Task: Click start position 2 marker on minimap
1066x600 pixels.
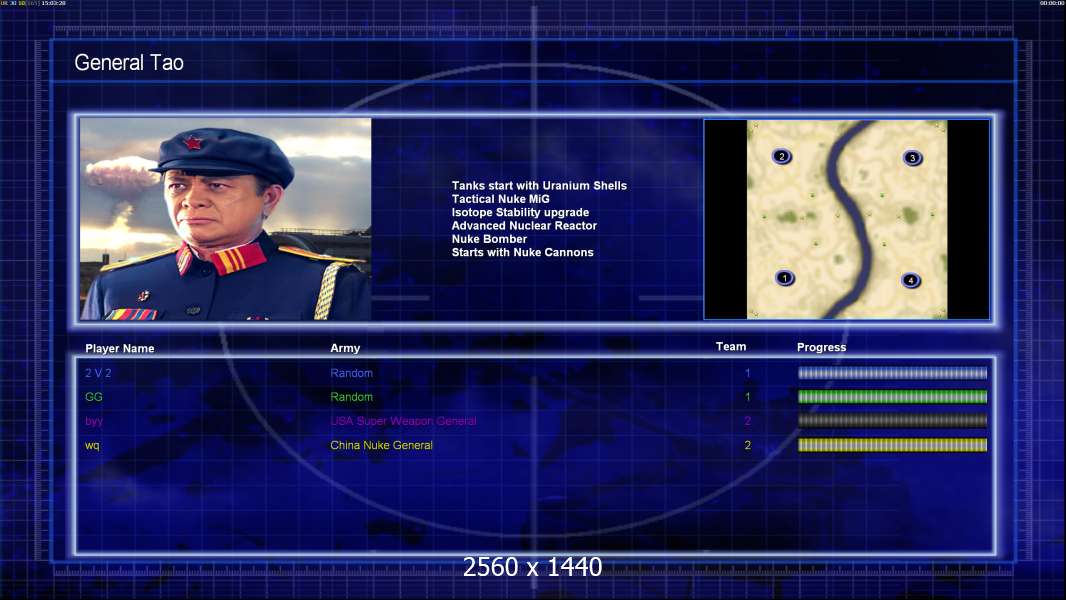Action: tap(782, 156)
